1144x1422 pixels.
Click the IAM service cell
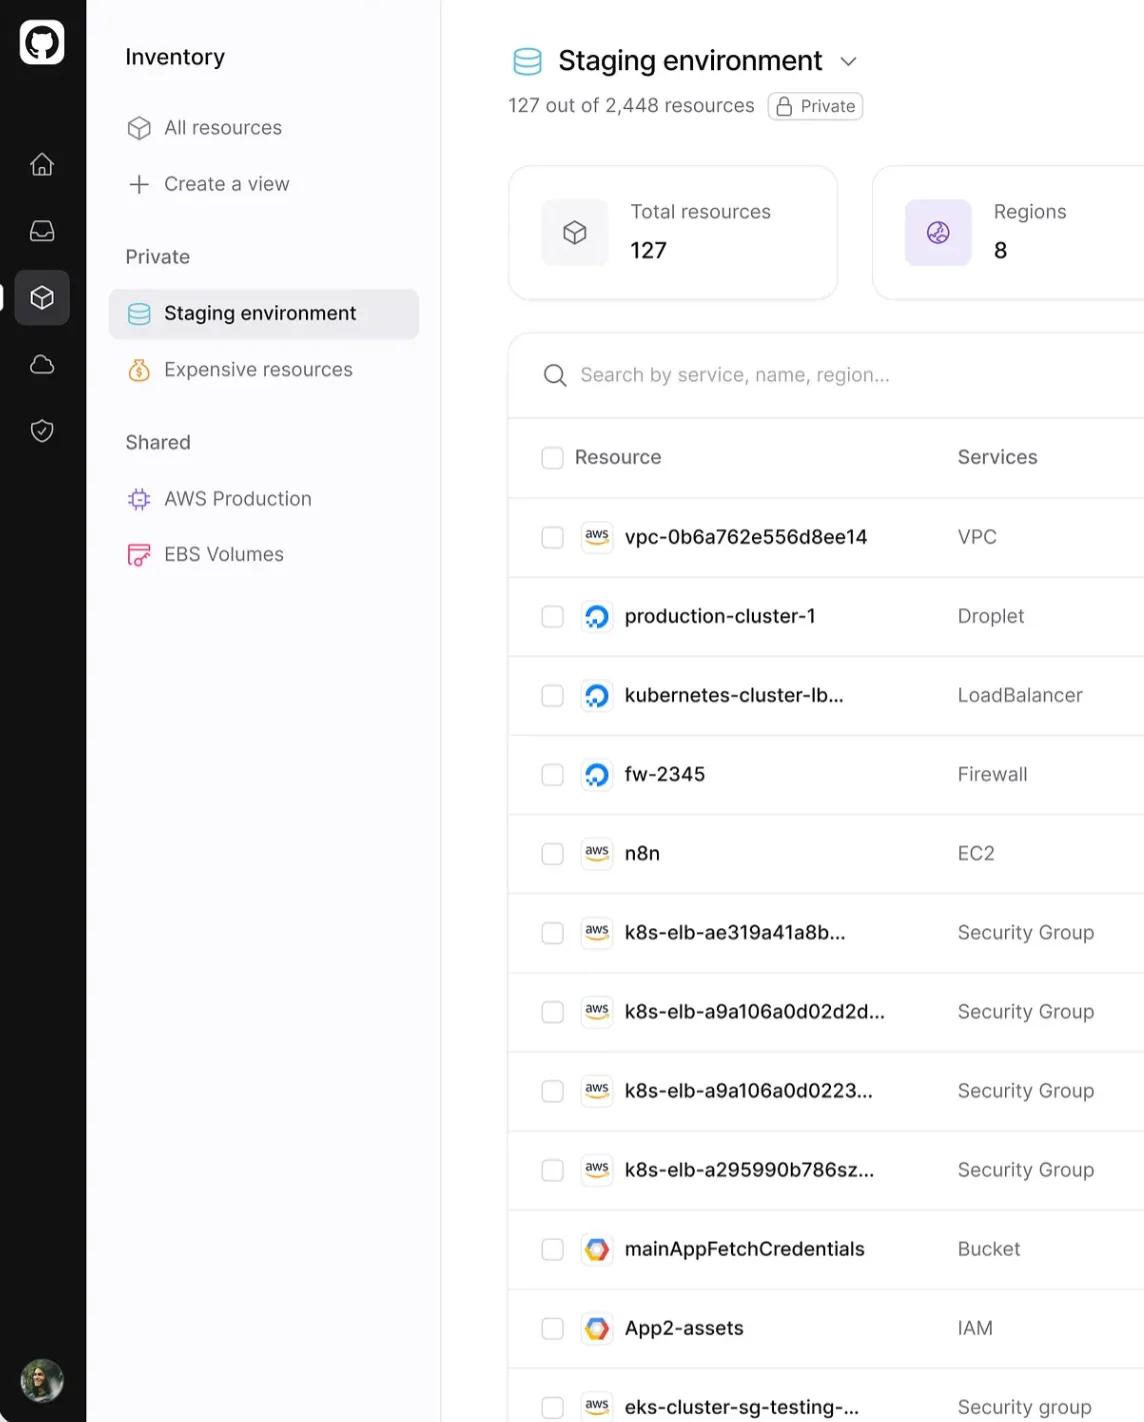(x=975, y=1328)
